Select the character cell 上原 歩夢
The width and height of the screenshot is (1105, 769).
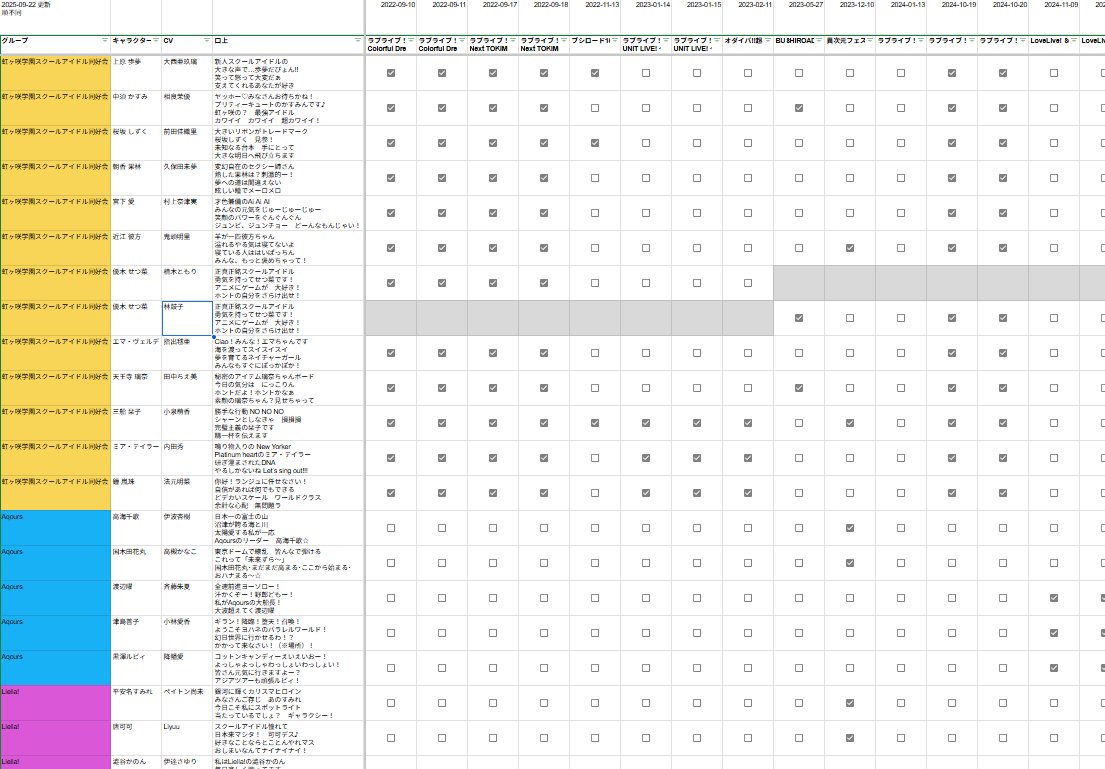(136, 73)
